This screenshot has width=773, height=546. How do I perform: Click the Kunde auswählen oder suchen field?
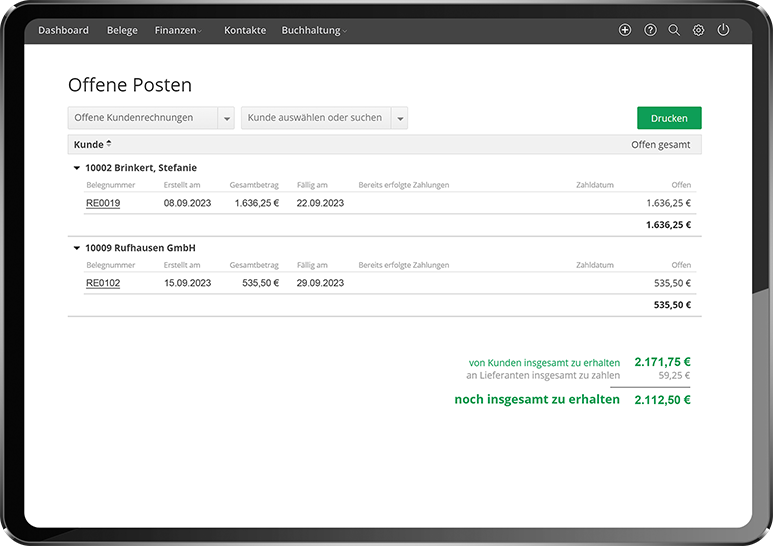point(316,118)
